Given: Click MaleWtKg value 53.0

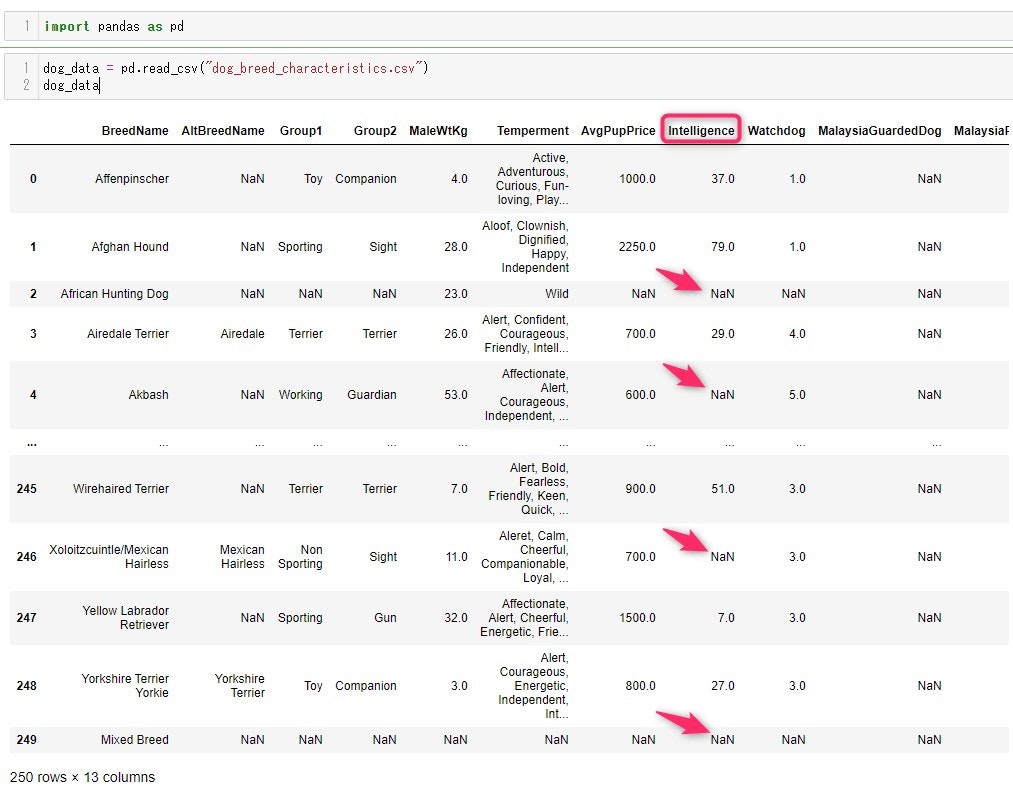Looking at the screenshot, I should pyautogui.click(x=456, y=395).
